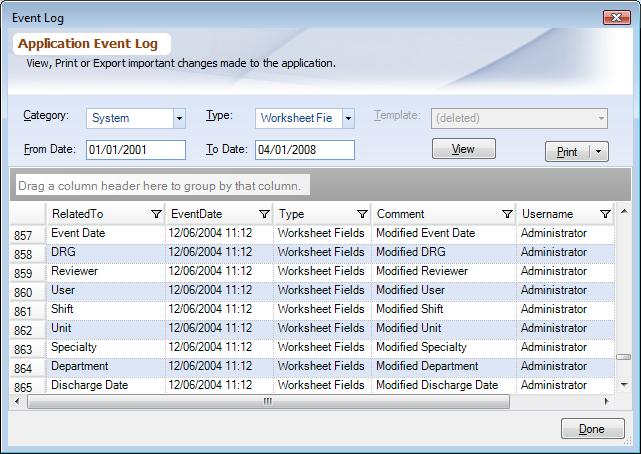Click the Print button
This screenshot has width=641, height=454.
click(567, 152)
